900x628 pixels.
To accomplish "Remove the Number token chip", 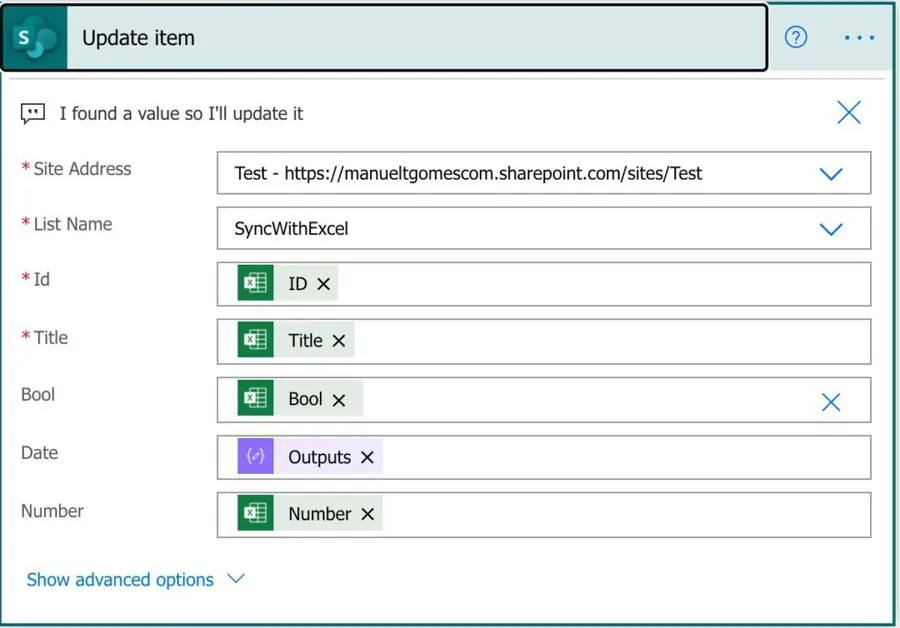I will (368, 514).
